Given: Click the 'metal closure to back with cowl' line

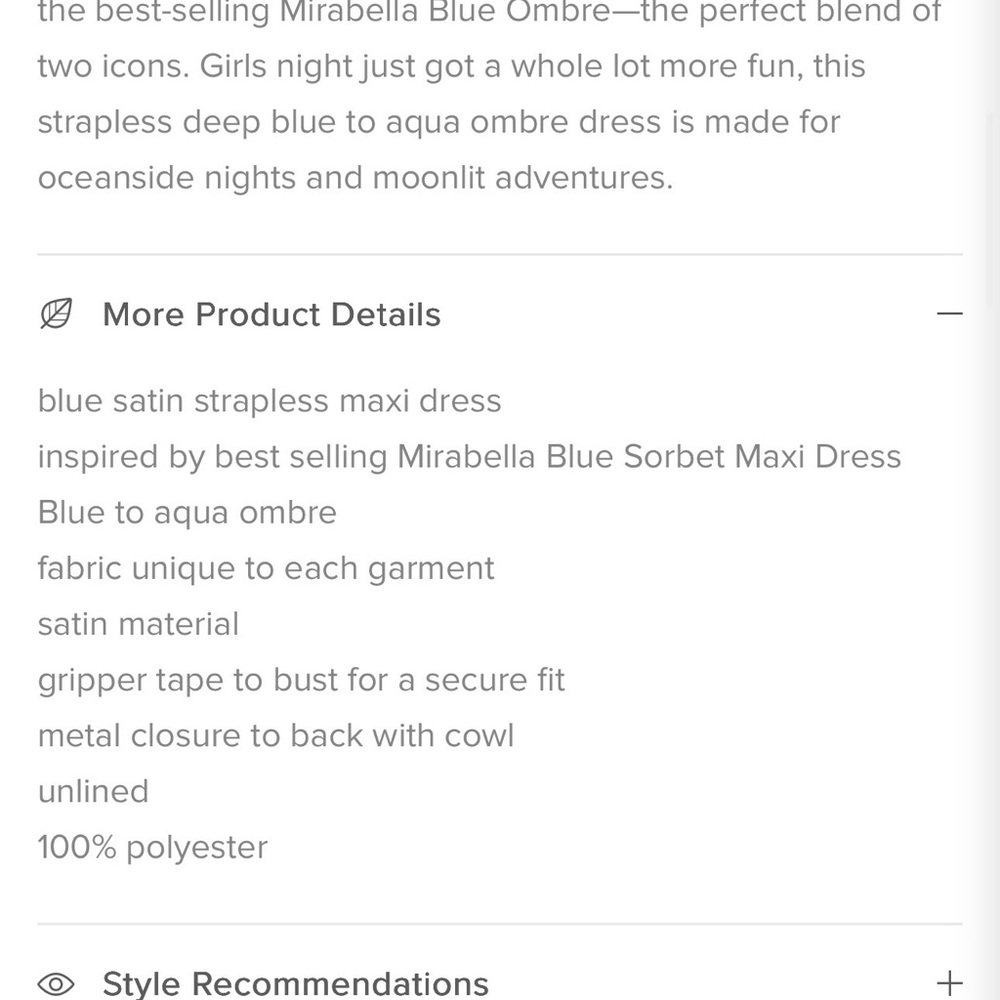Looking at the screenshot, I should [276, 736].
